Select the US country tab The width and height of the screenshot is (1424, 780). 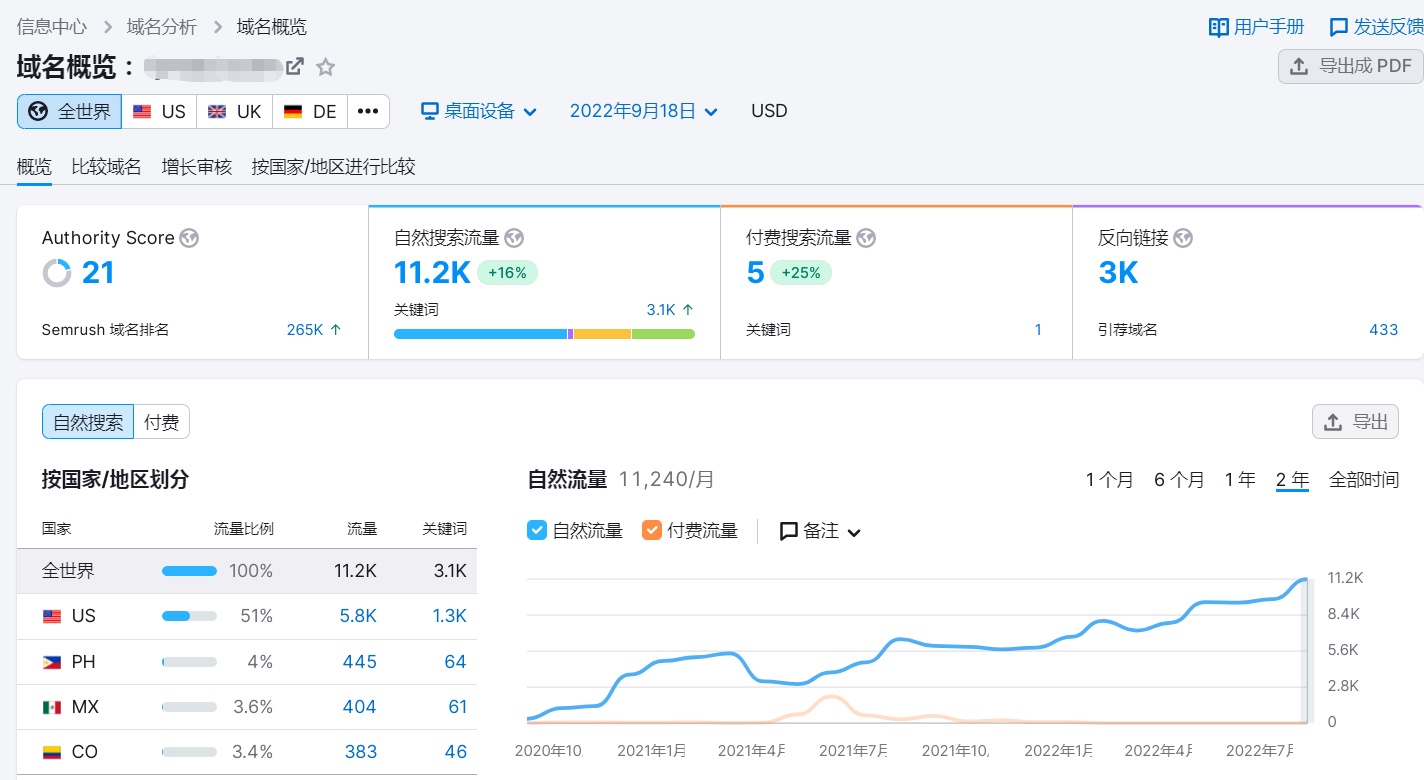pos(158,111)
